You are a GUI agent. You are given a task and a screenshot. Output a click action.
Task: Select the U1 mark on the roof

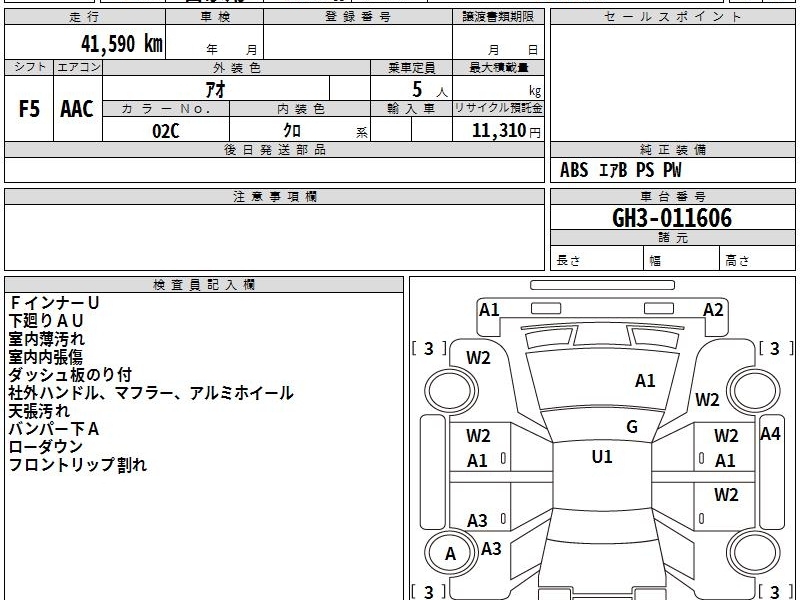tap(602, 457)
